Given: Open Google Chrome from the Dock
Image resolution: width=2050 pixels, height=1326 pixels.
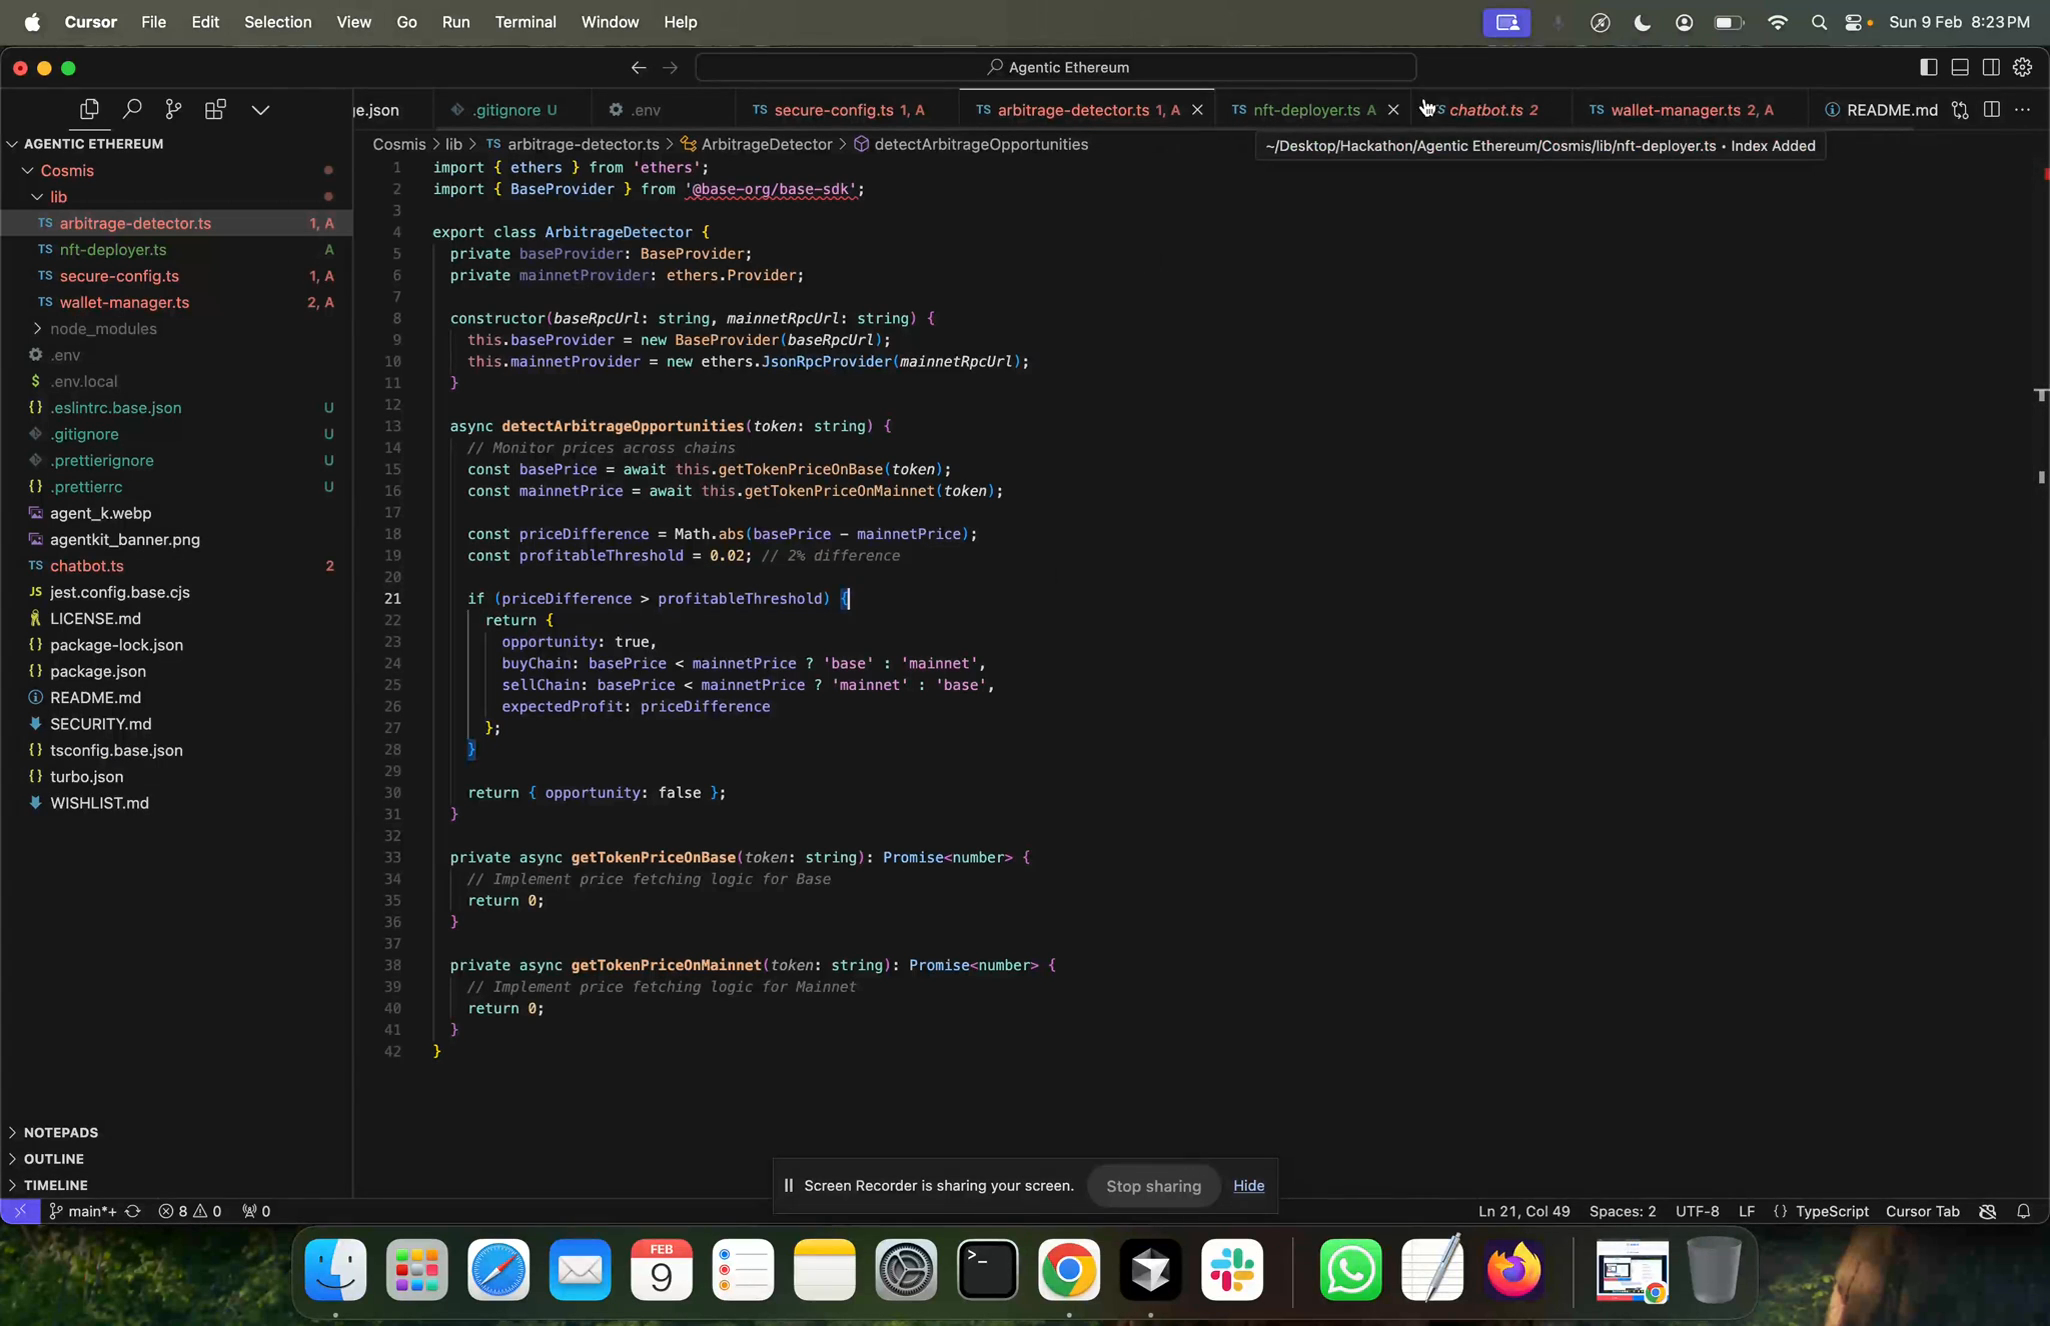Looking at the screenshot, I should (x=1069, y=1270).
